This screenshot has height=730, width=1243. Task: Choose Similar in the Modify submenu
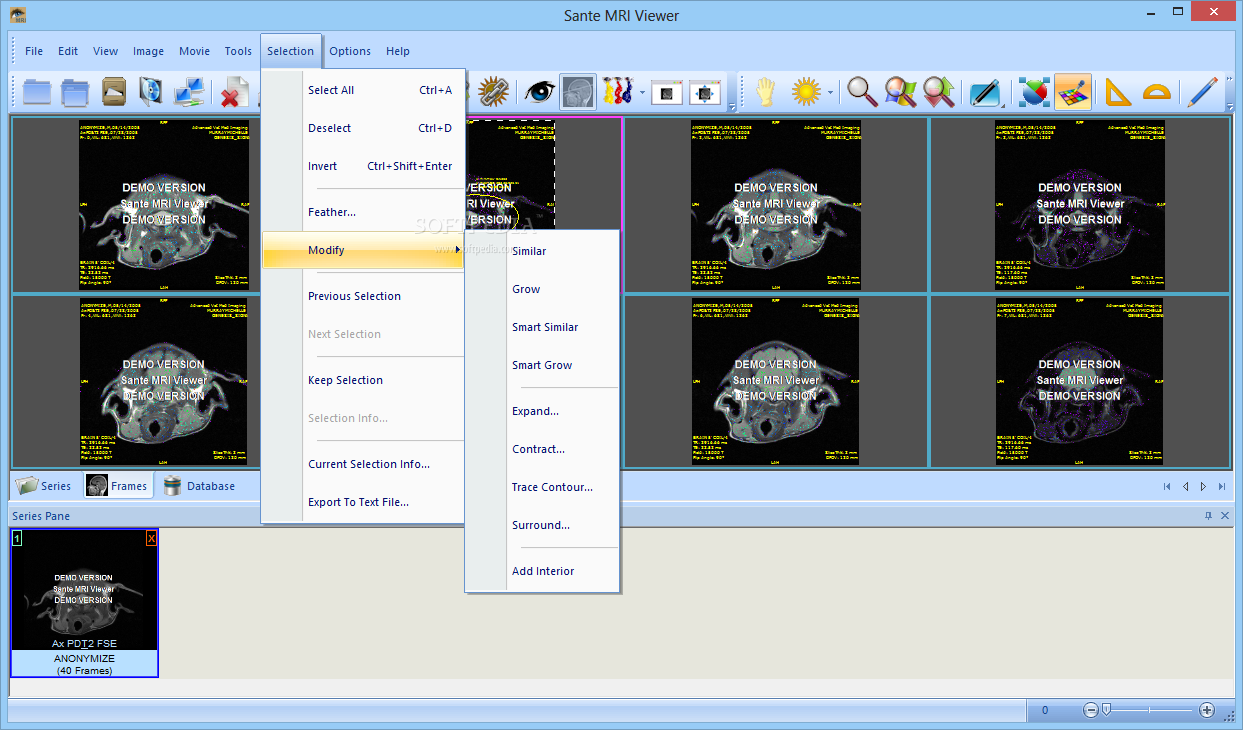pyautogui.click(x=543, y=251)
